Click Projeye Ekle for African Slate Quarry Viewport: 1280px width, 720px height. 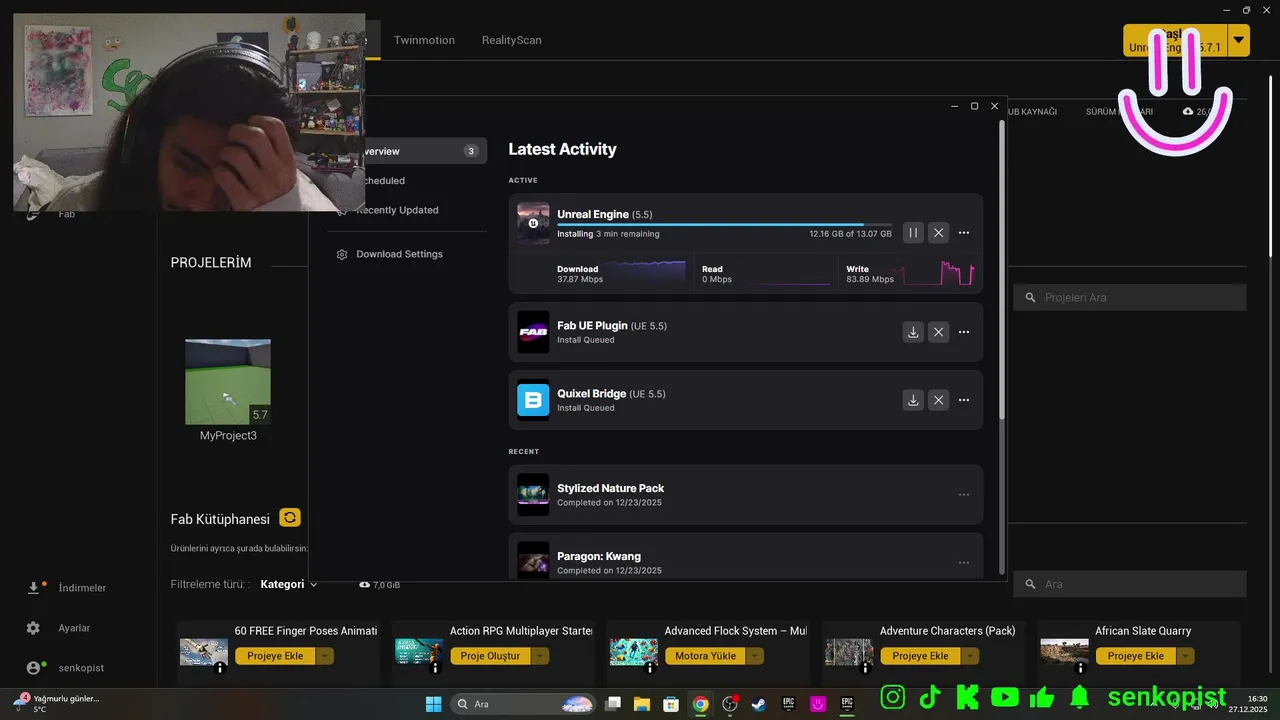click(x=1135, y=656)
